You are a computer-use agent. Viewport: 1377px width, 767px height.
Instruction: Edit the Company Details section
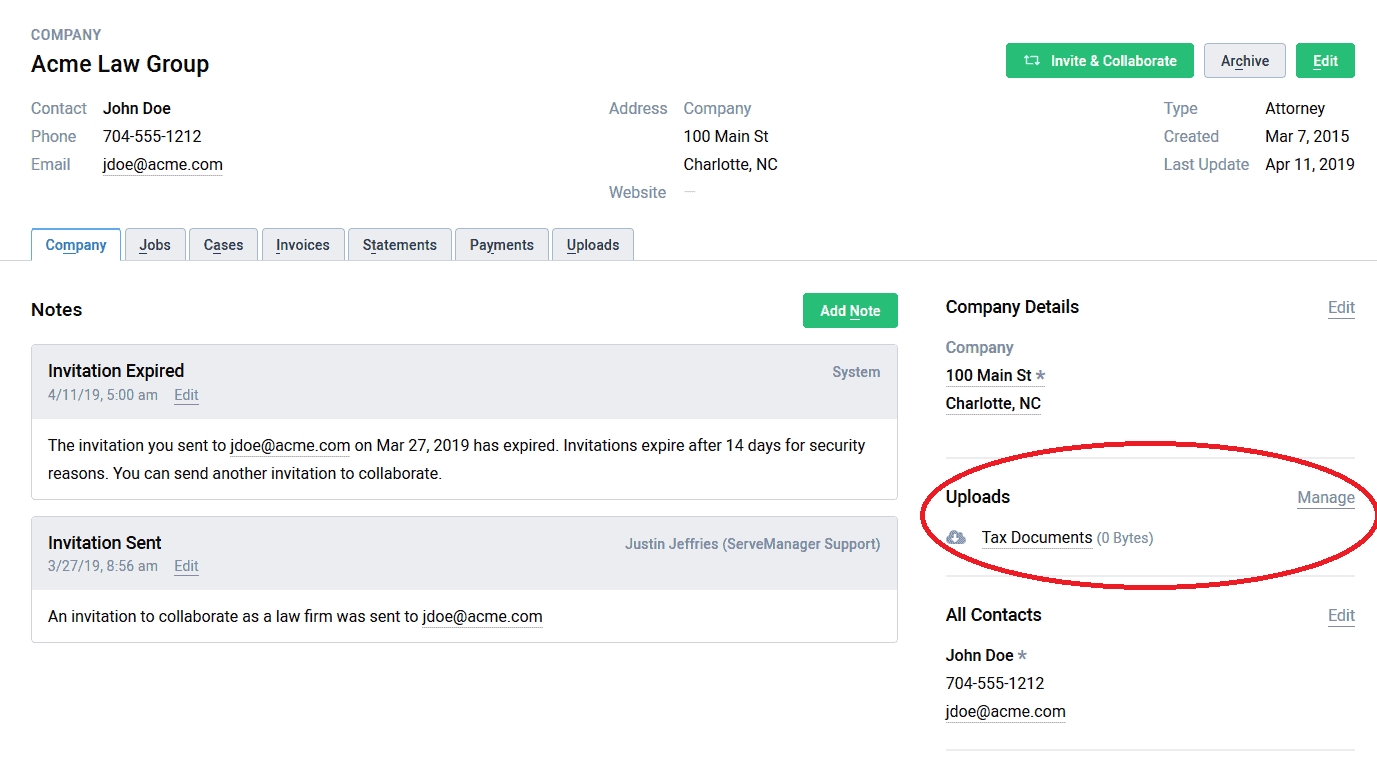[1341, 307]
